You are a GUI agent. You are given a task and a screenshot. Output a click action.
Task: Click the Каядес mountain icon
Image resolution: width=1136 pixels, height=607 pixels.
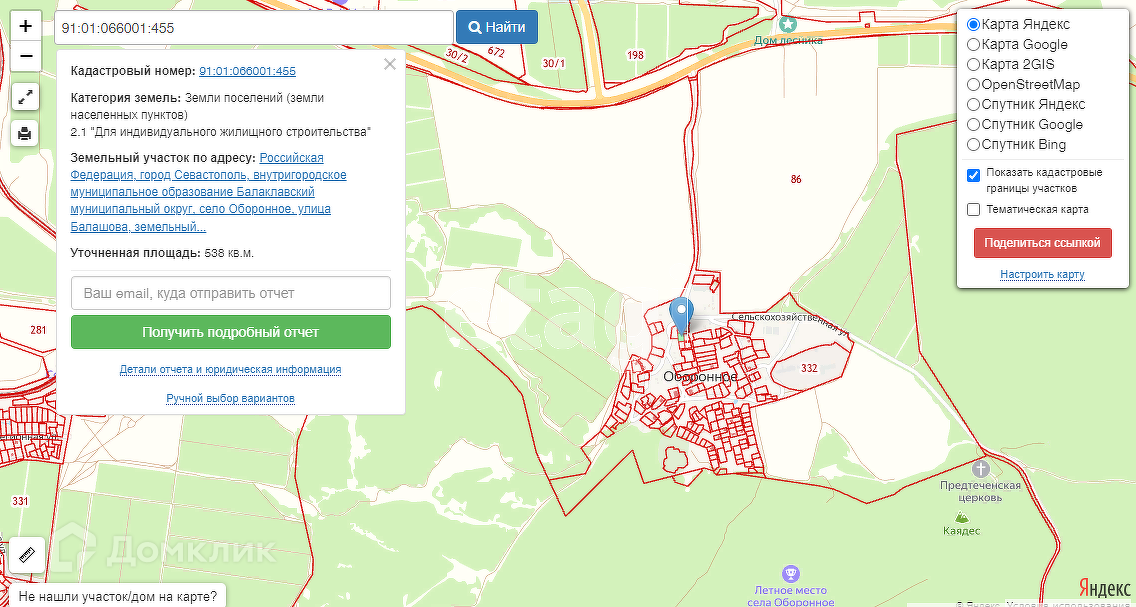click(961, 517)
